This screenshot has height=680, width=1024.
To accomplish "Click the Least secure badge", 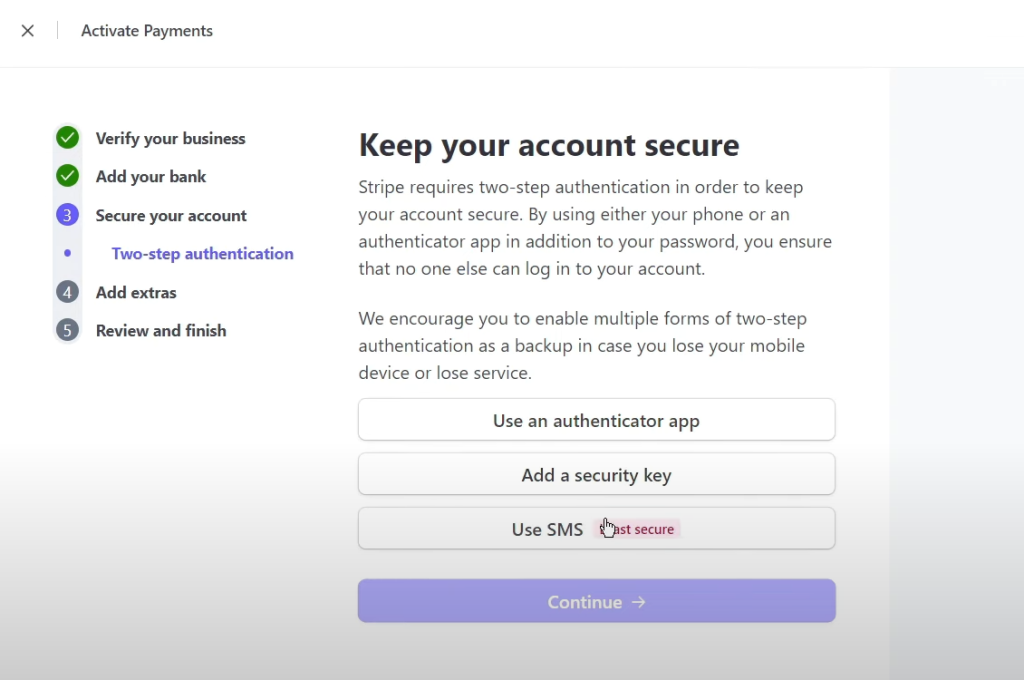I will (640, 529).
